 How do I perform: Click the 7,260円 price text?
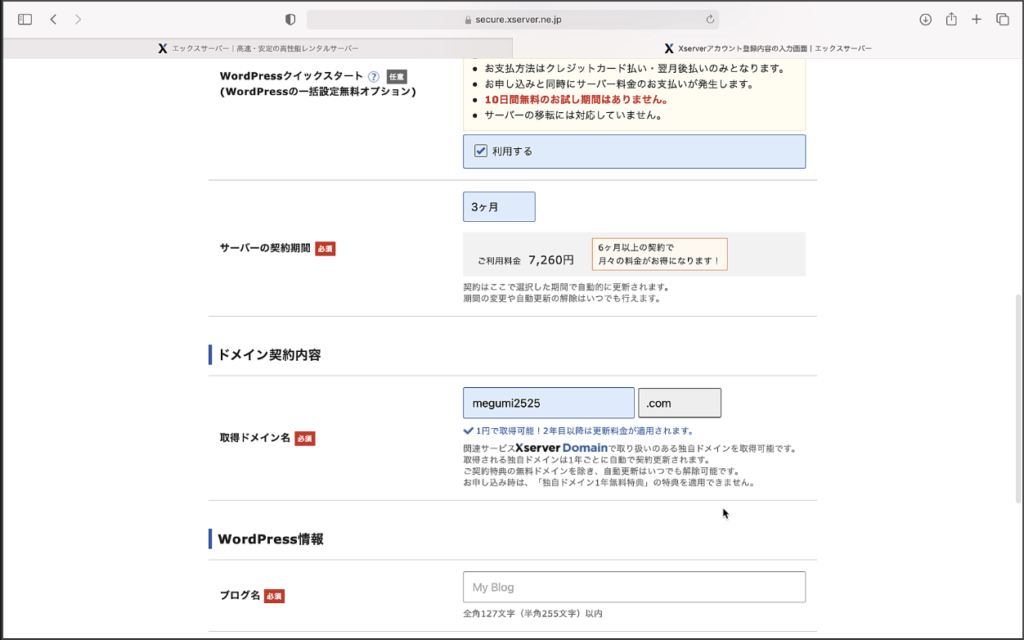(x=551, y=260)
